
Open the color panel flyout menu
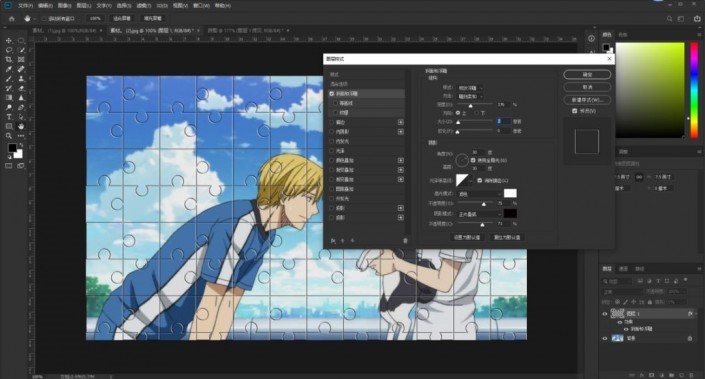click(x=699, y=35)
